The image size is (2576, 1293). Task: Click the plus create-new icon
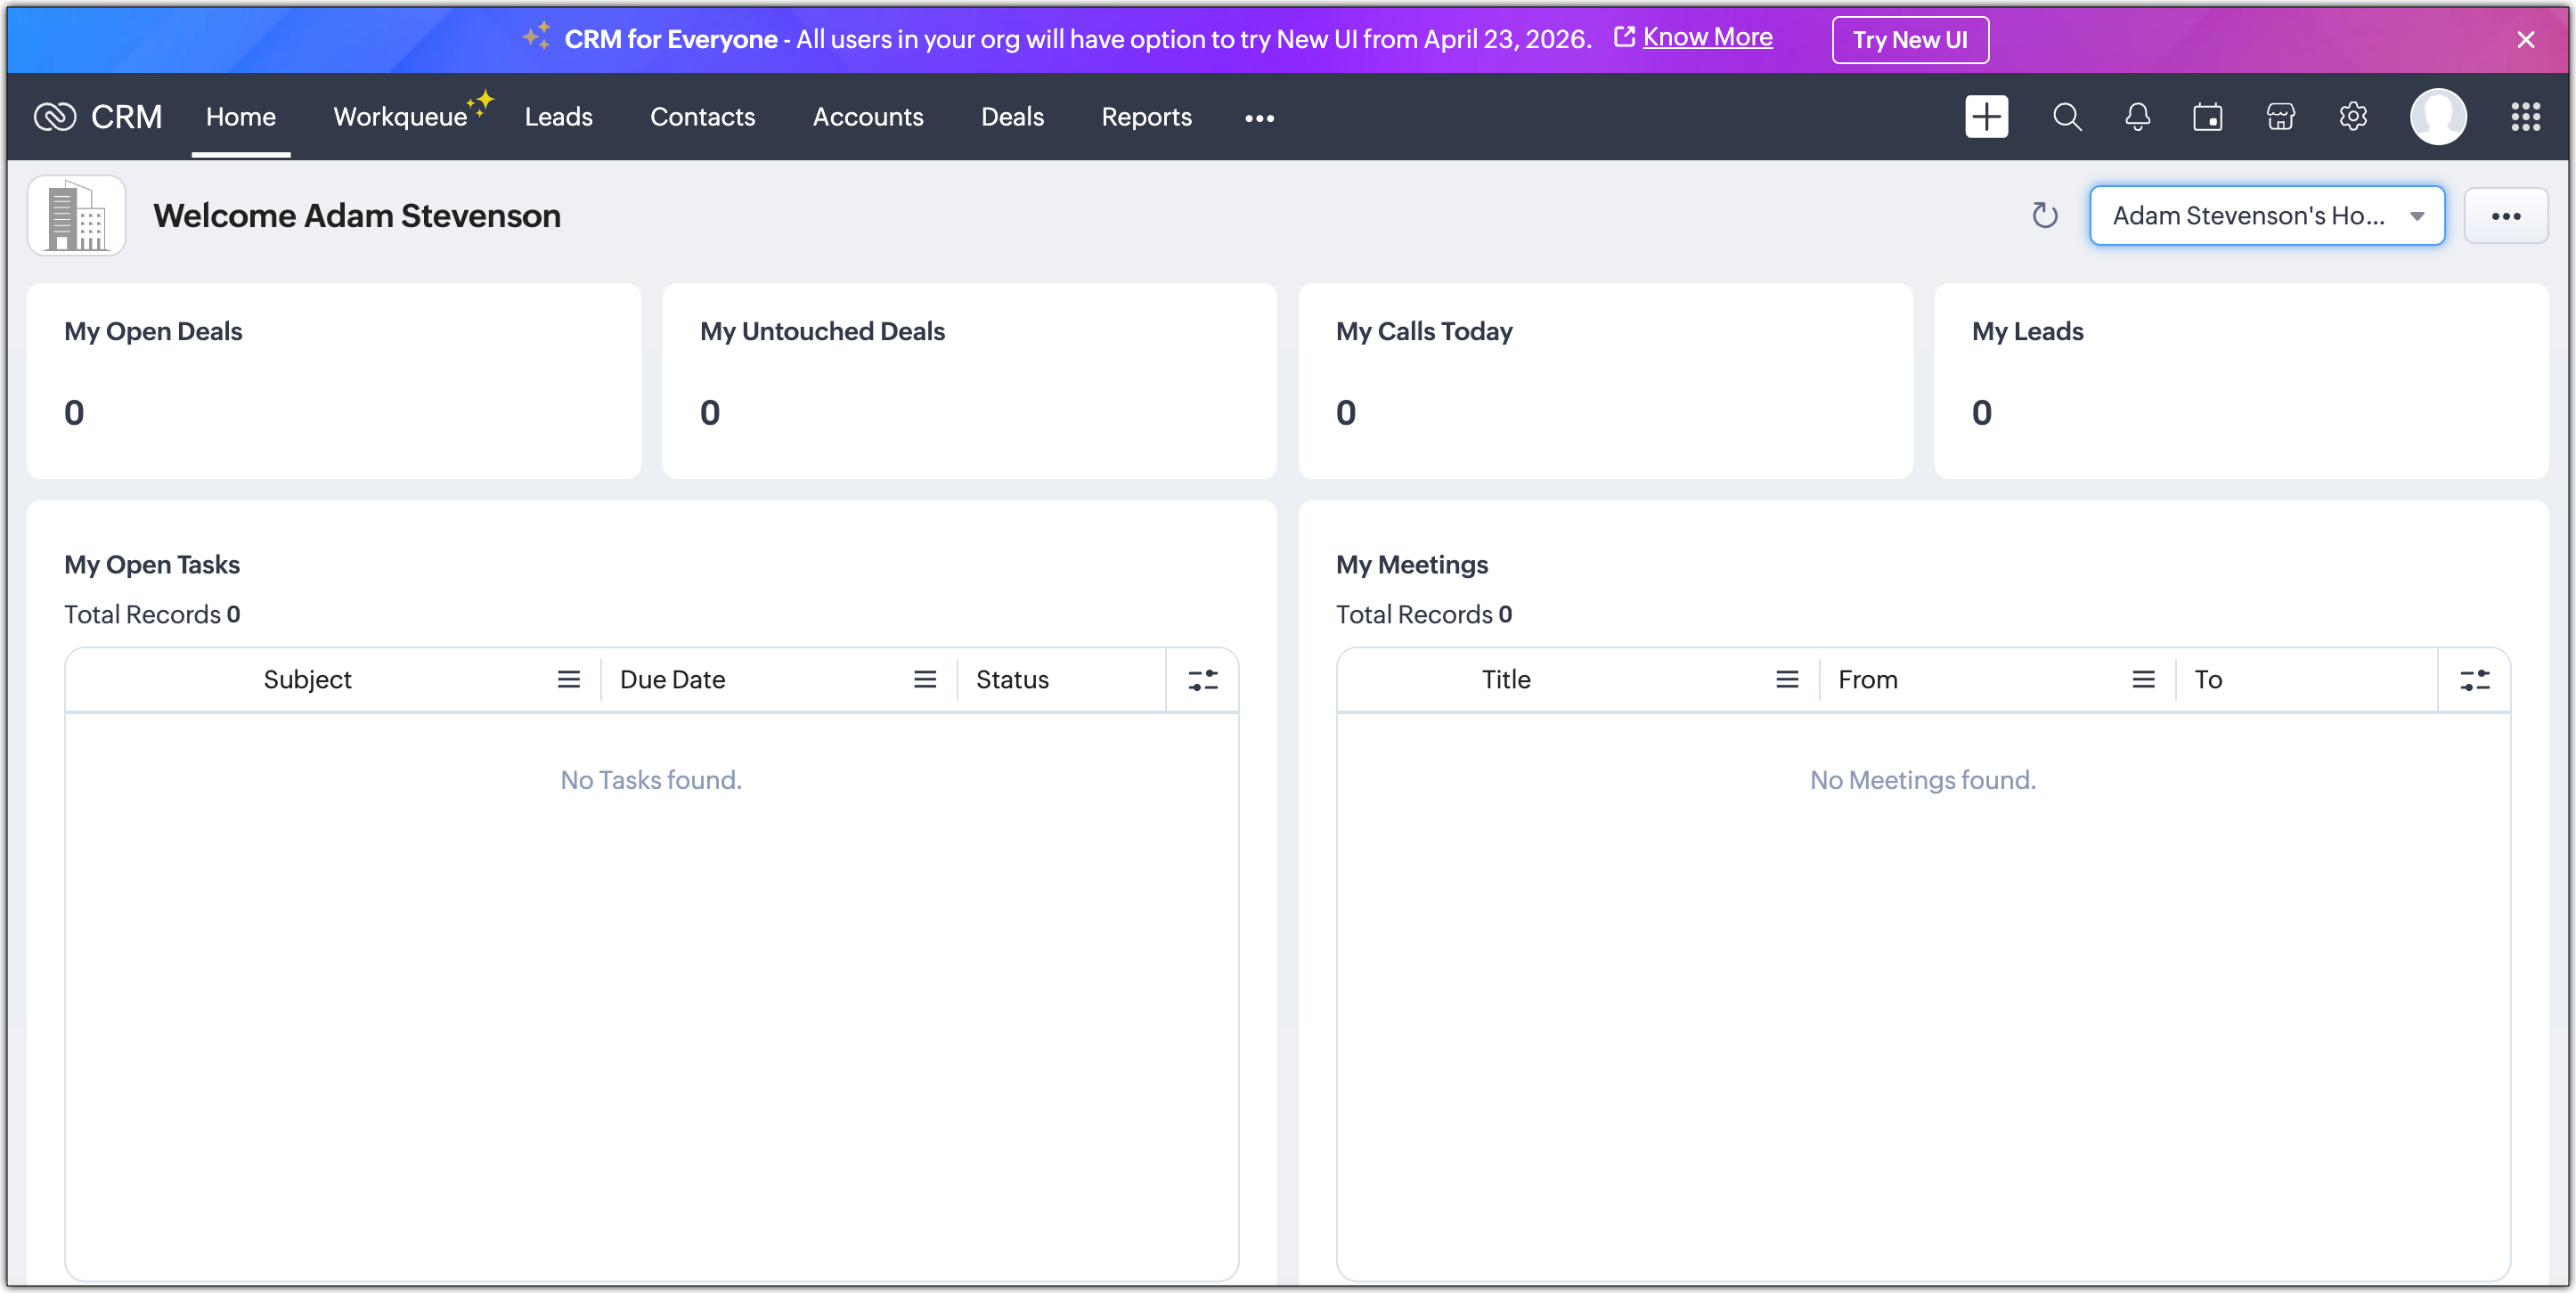[x=1985, y=117]
